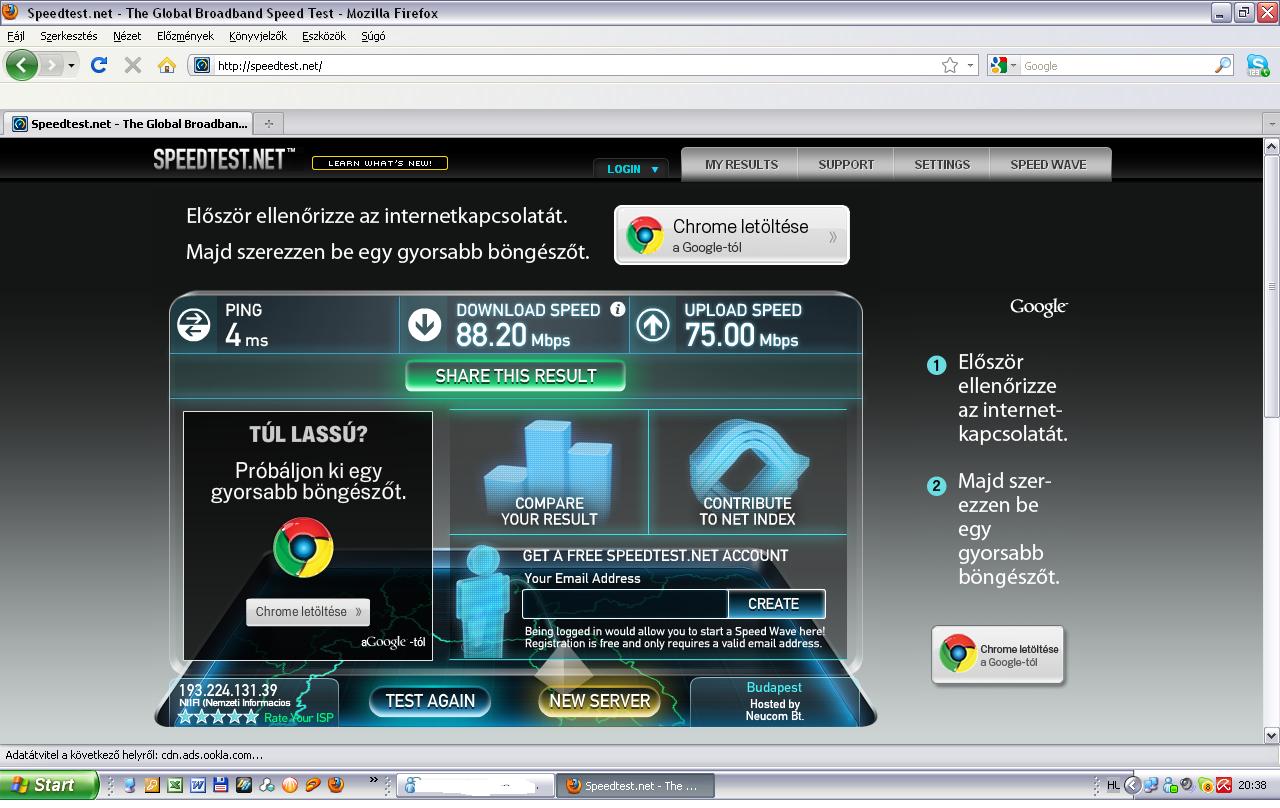1280x808 pixels.
Task: Click the search magnifier icon
Action: point(1223,65)
